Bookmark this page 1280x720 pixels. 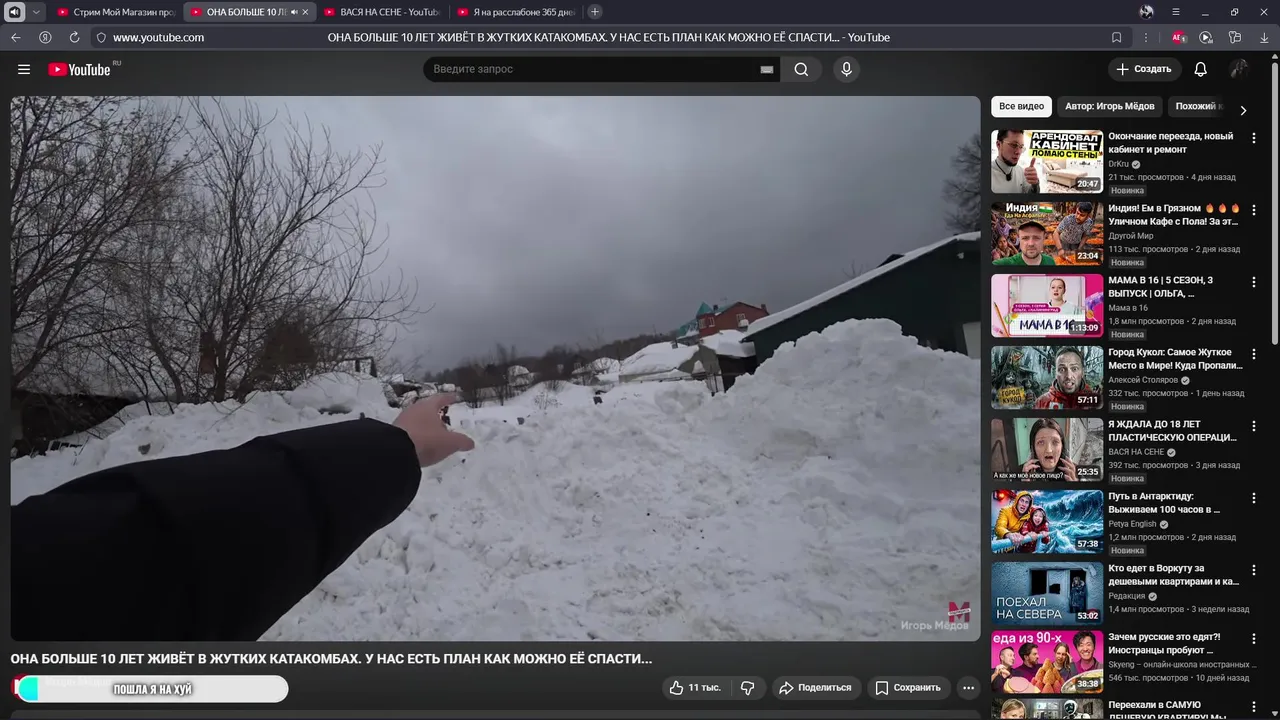(x=1116, y=37)
